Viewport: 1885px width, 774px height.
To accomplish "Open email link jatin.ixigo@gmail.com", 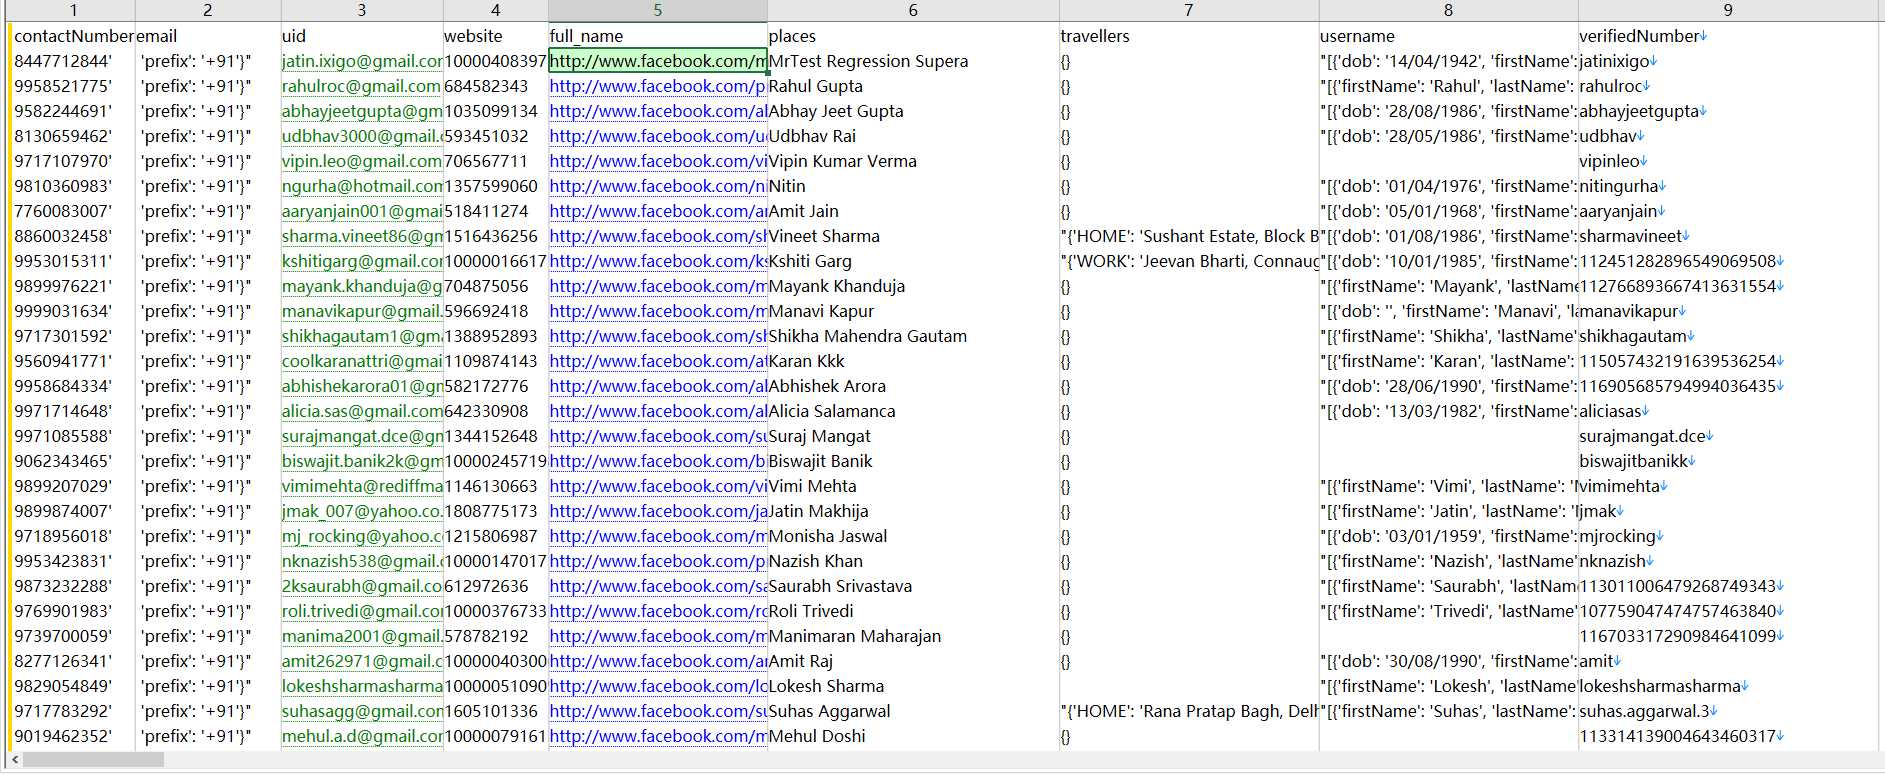I will coord(361,61).
